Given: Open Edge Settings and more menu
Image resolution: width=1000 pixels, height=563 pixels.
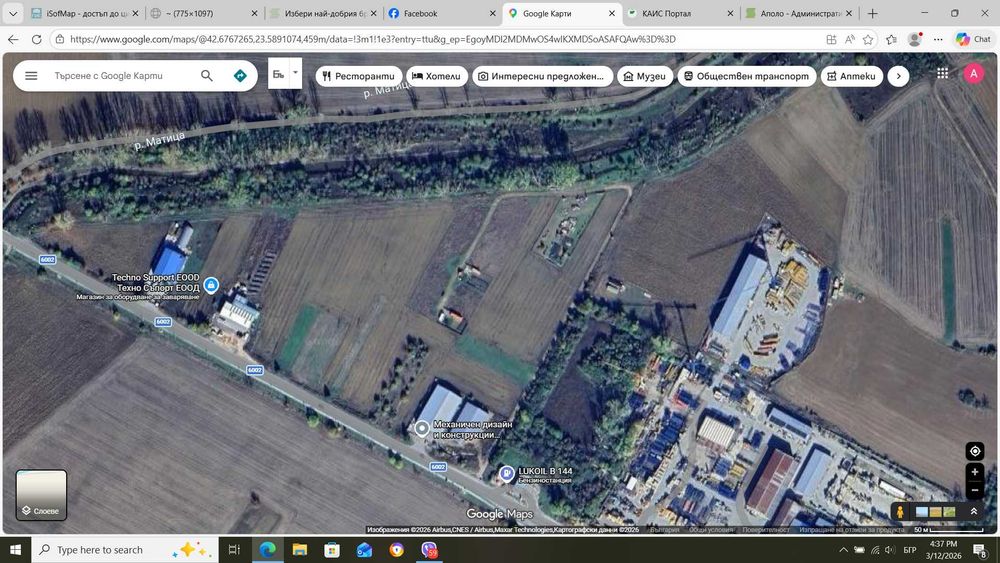Looking at the screenshot, I should pyautogui.click(x=938, y=40).
